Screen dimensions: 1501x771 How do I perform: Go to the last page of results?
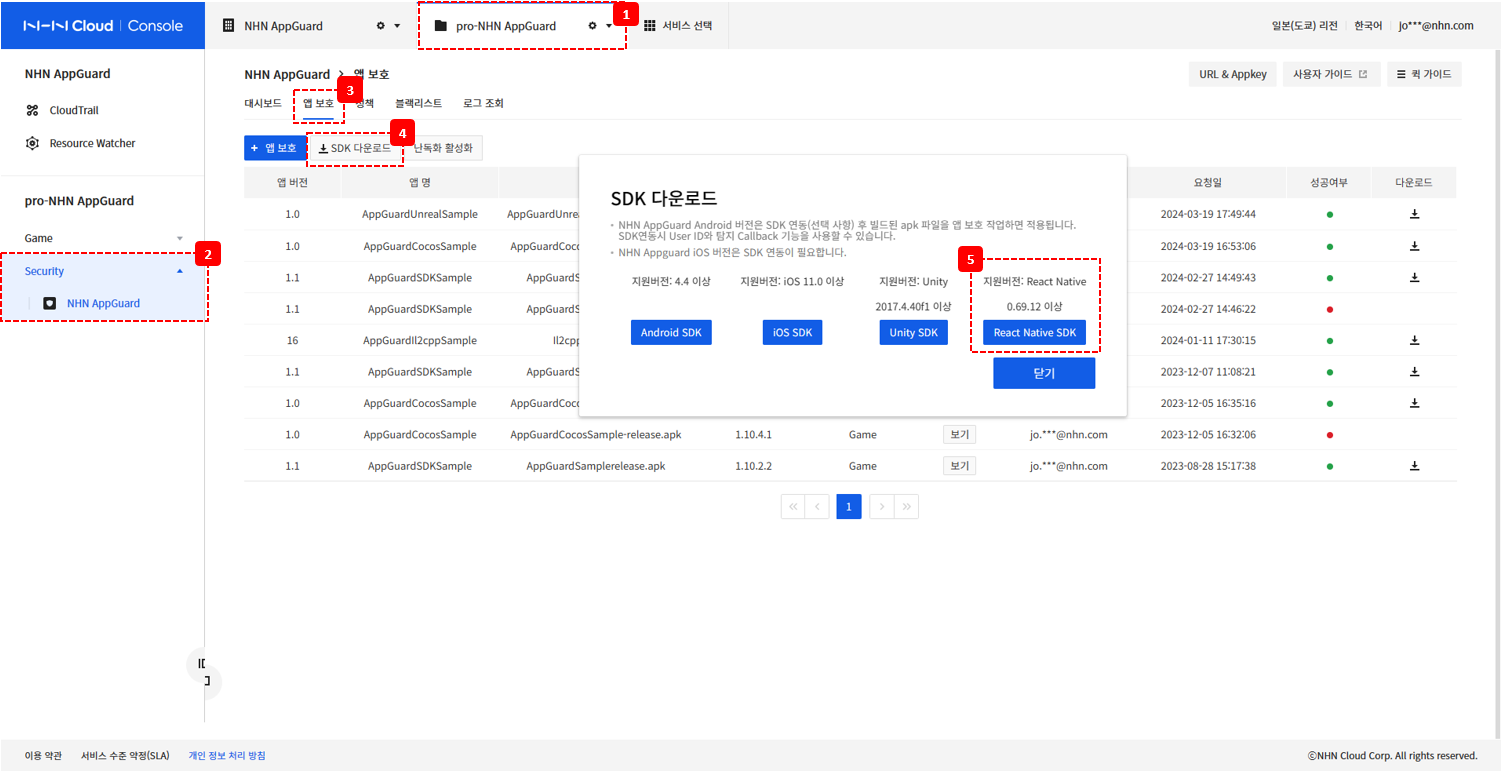tap(906, 507)
